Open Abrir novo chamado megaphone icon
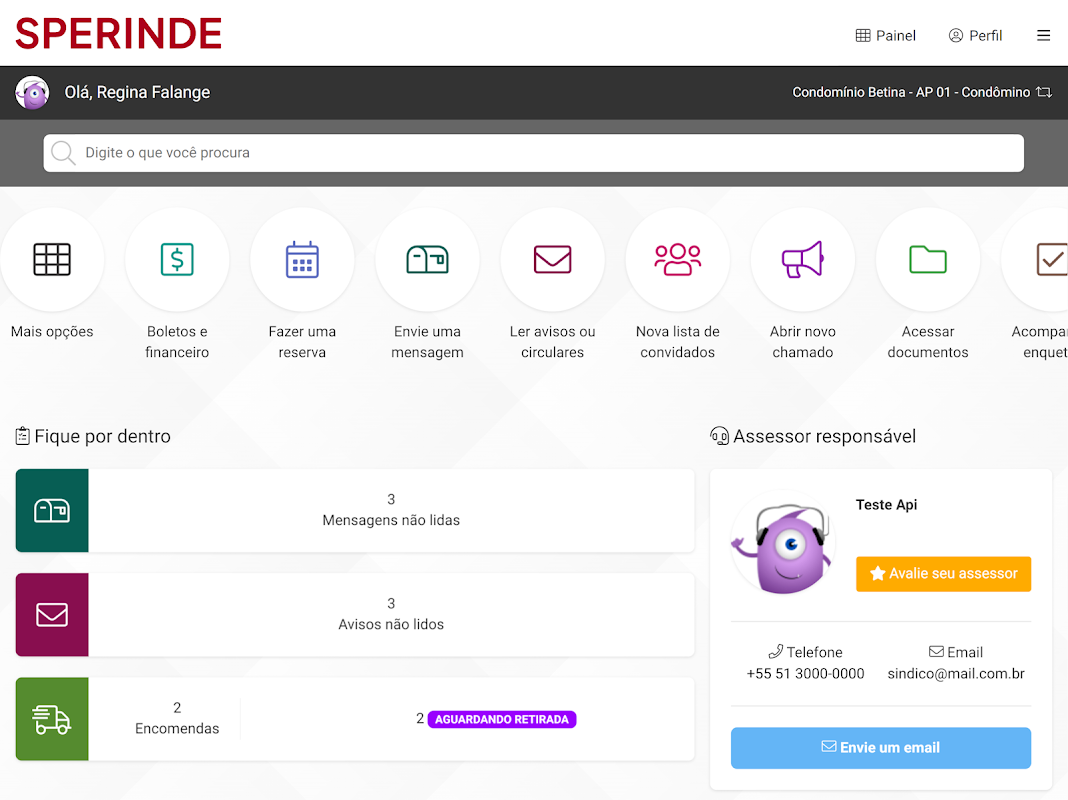 tap(802, 259)
